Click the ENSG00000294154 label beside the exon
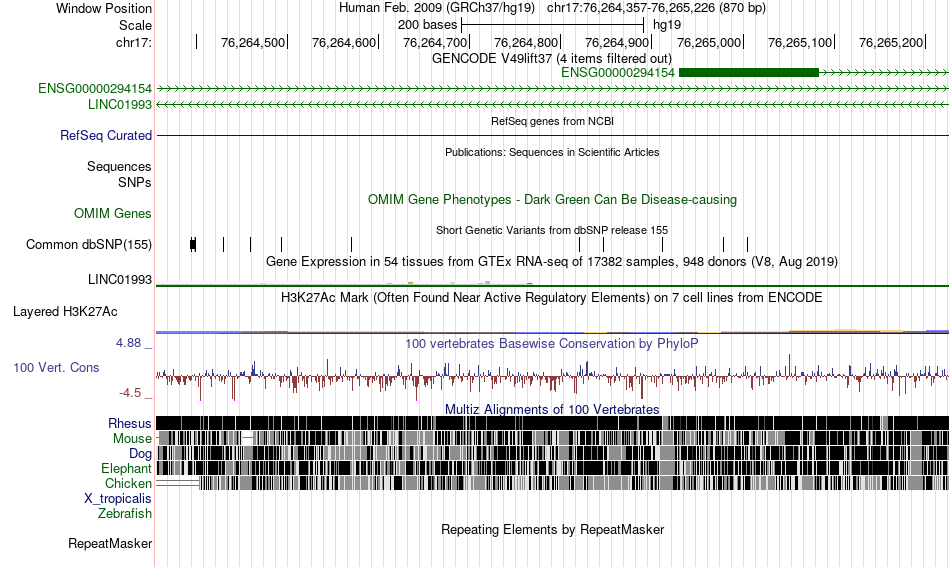 click(x=617, y=73)
